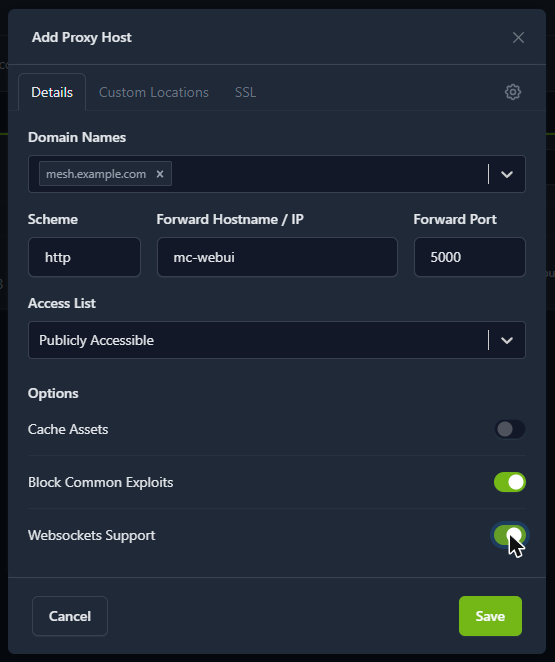Click the mesh.example.com domain tag text

[x=96, y=174]
